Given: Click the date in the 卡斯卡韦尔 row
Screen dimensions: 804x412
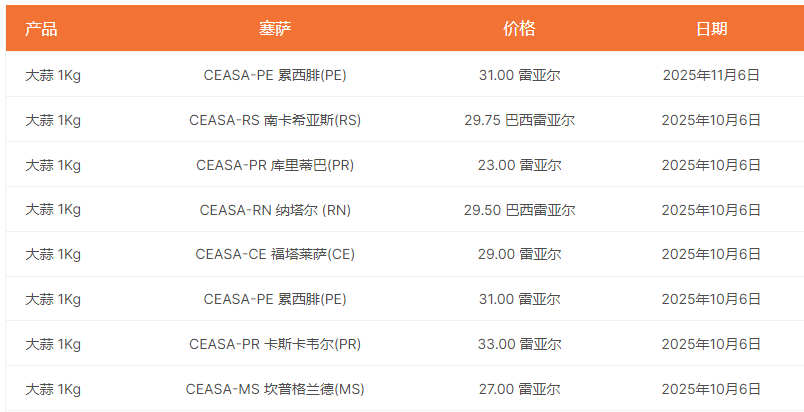Looking at the screenshot, I should [711, 344].
